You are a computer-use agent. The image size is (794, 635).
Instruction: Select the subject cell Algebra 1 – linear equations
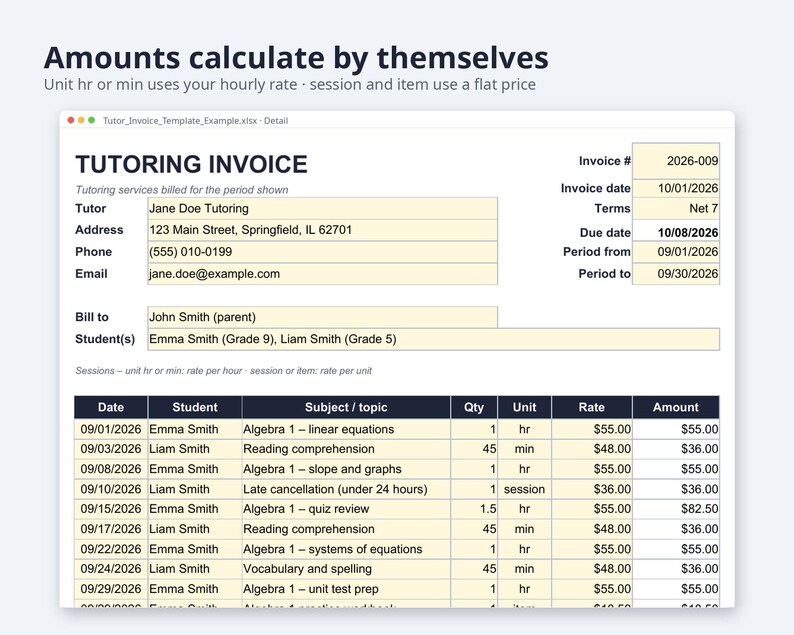(346, 429)
